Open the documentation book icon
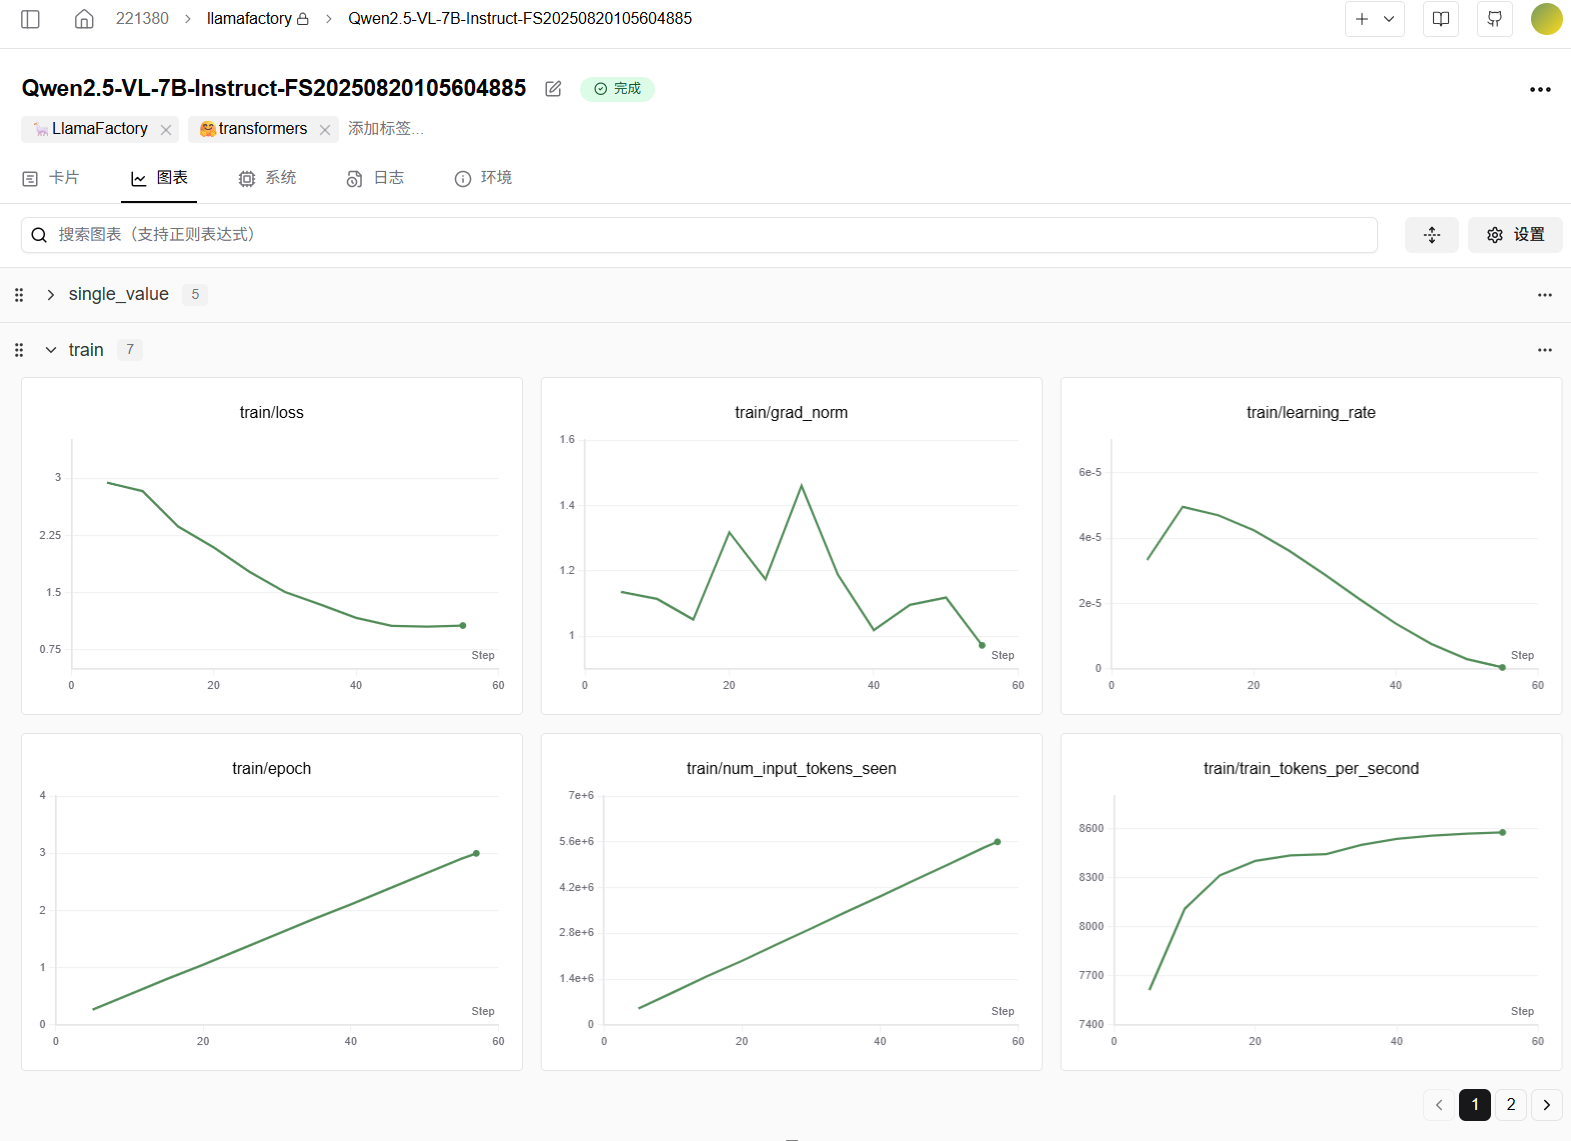This screenshot has width=1571, height=1141. click(x=1441, y=19)
